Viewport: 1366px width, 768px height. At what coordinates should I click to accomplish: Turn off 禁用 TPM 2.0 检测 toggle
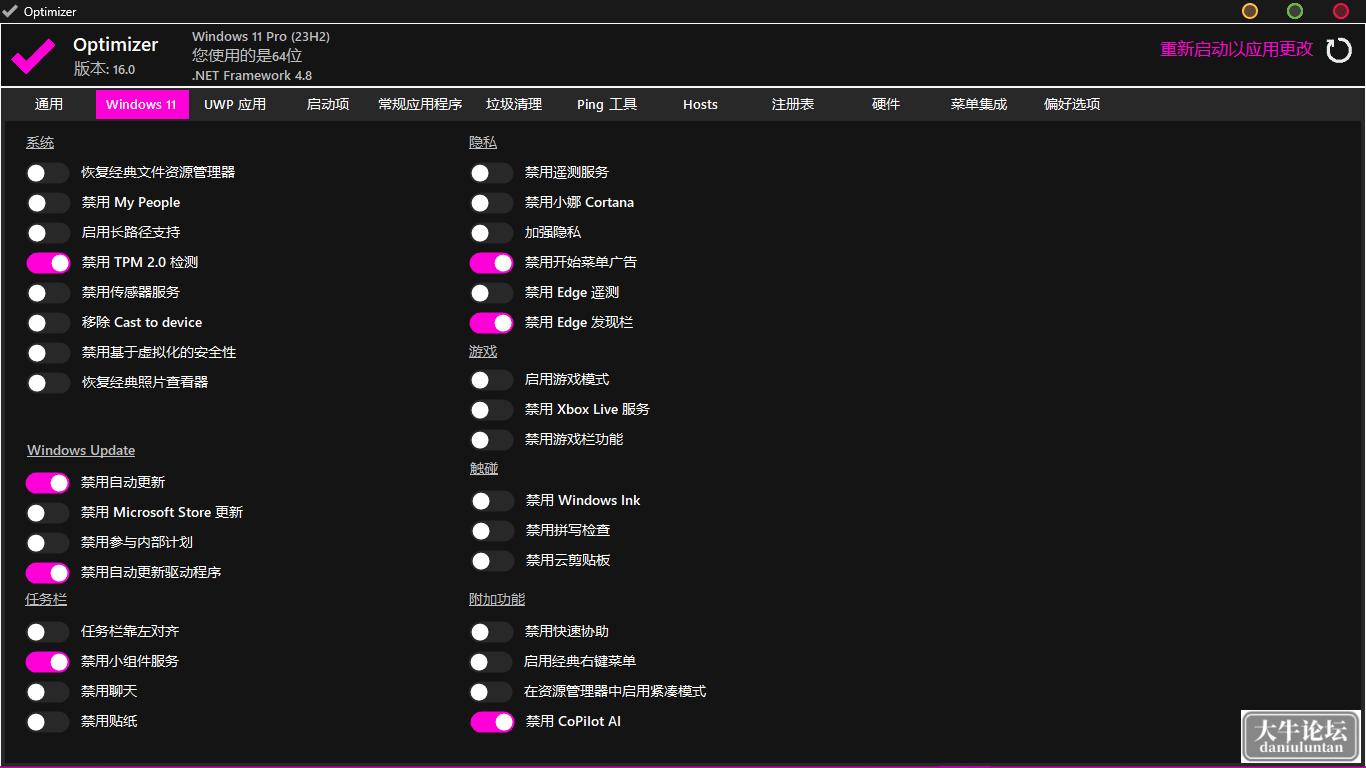click(x=48, y=263)
